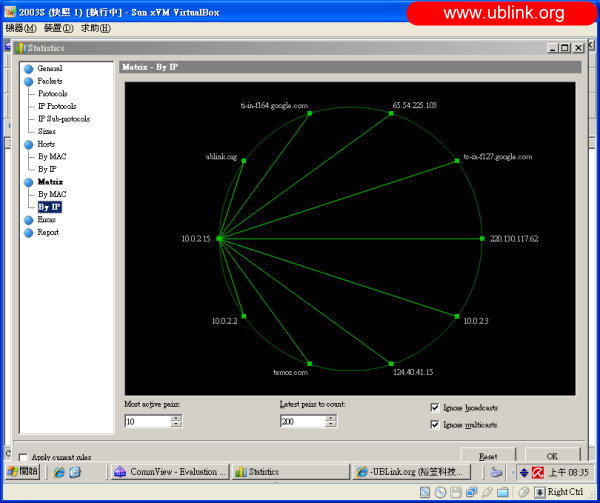Viewport: 600px width, 503px height.
Task: Select highlighted By IP under Matrix
Action: [x=49, y=207]
